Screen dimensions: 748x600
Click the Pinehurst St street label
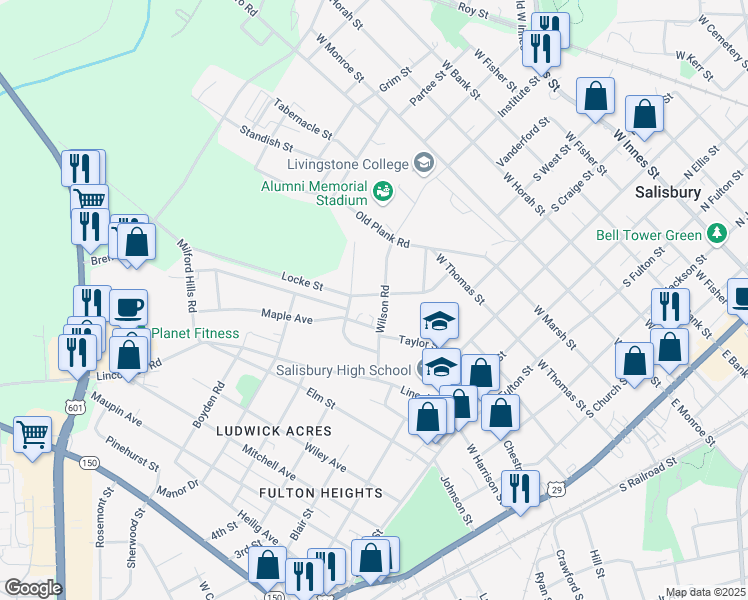coord(132,454)
